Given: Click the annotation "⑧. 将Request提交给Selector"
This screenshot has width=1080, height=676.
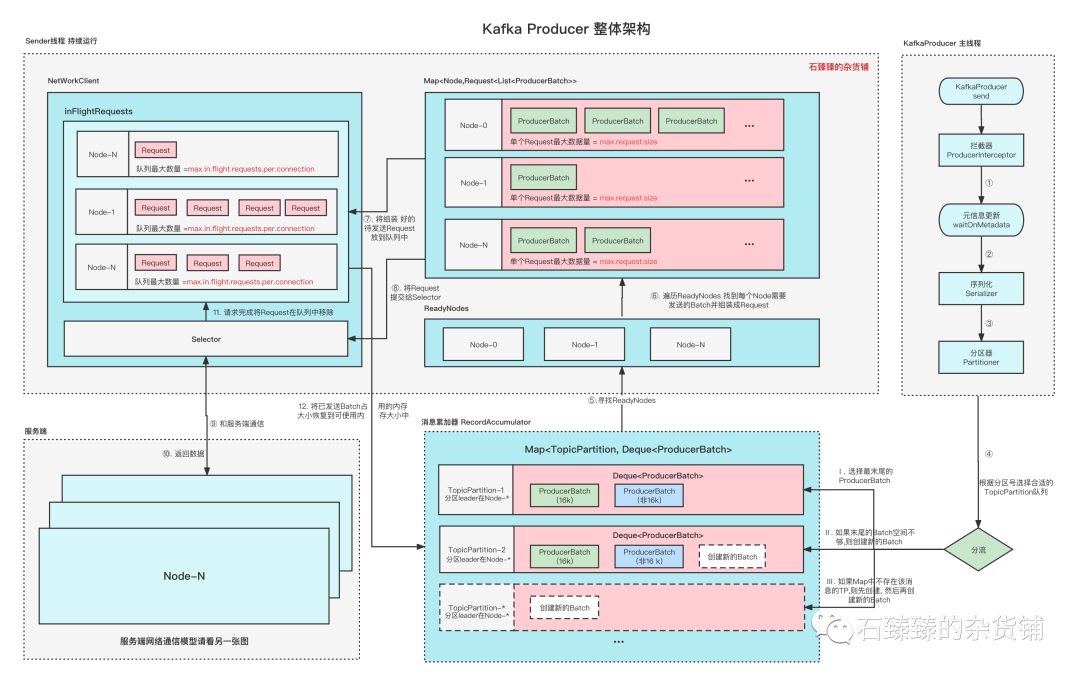Looking at the screenshot, I should click(x=415, y=292).
